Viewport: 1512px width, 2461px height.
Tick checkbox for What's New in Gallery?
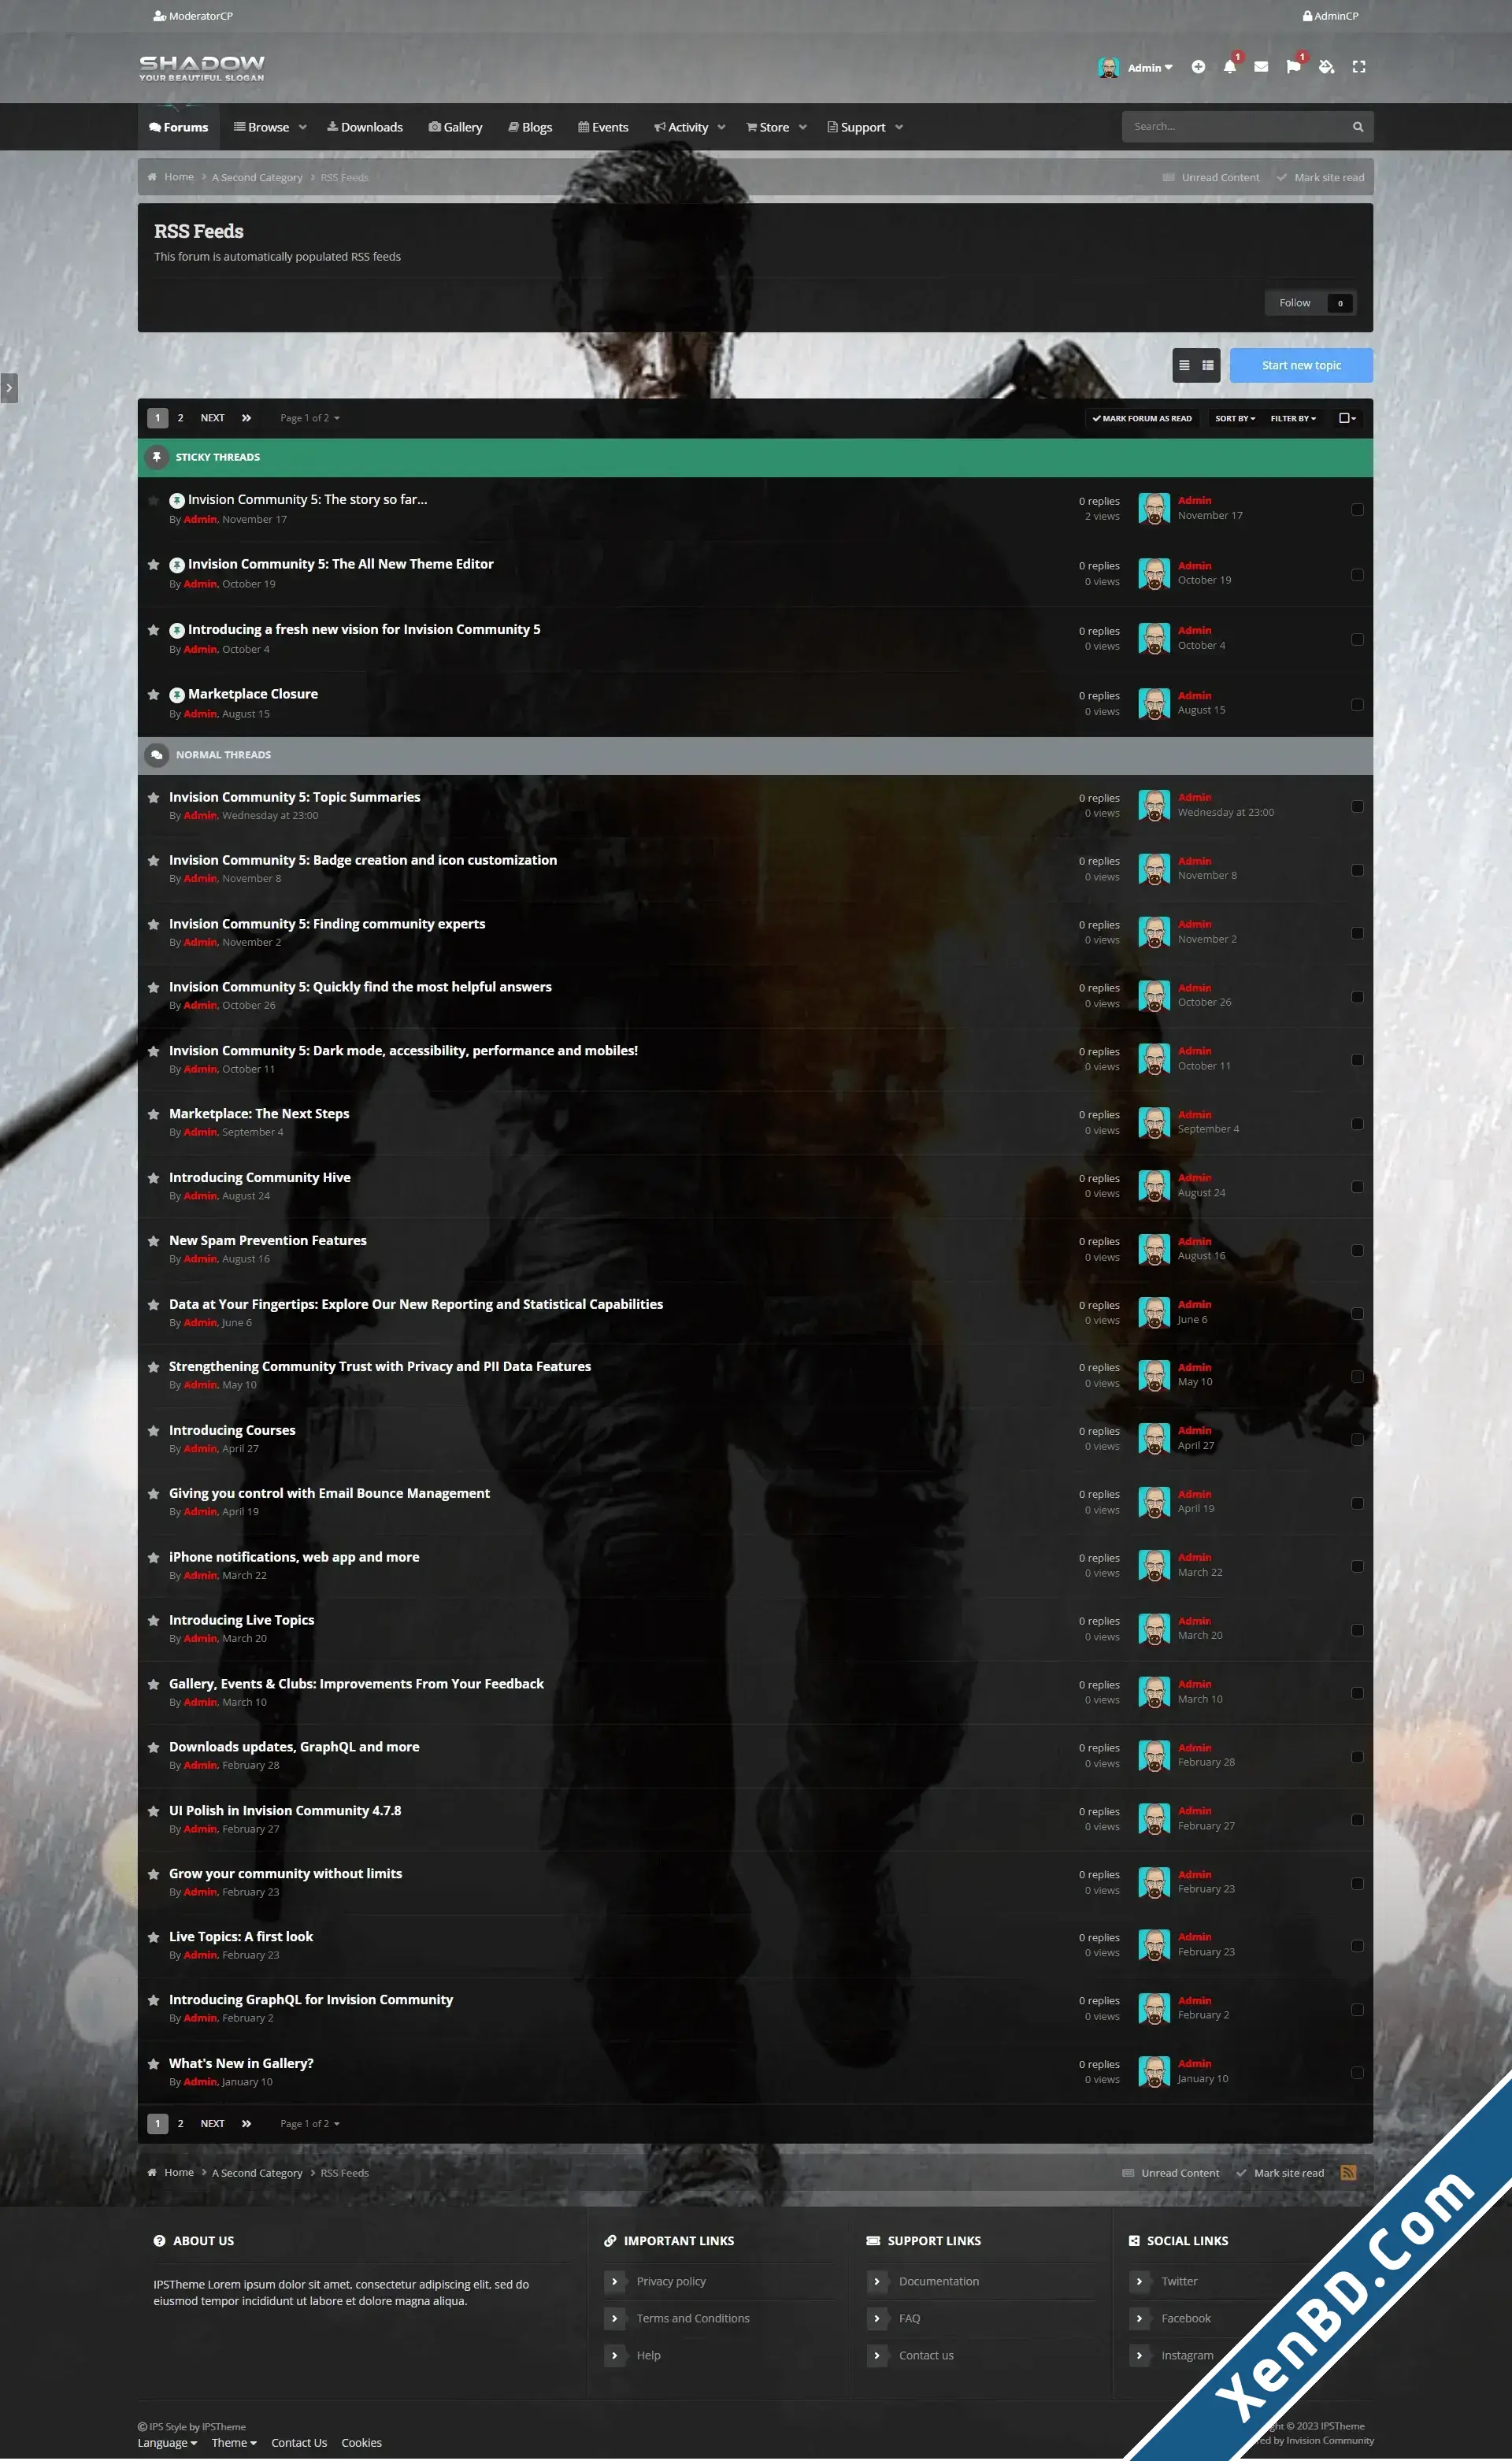point(1357,2073)
